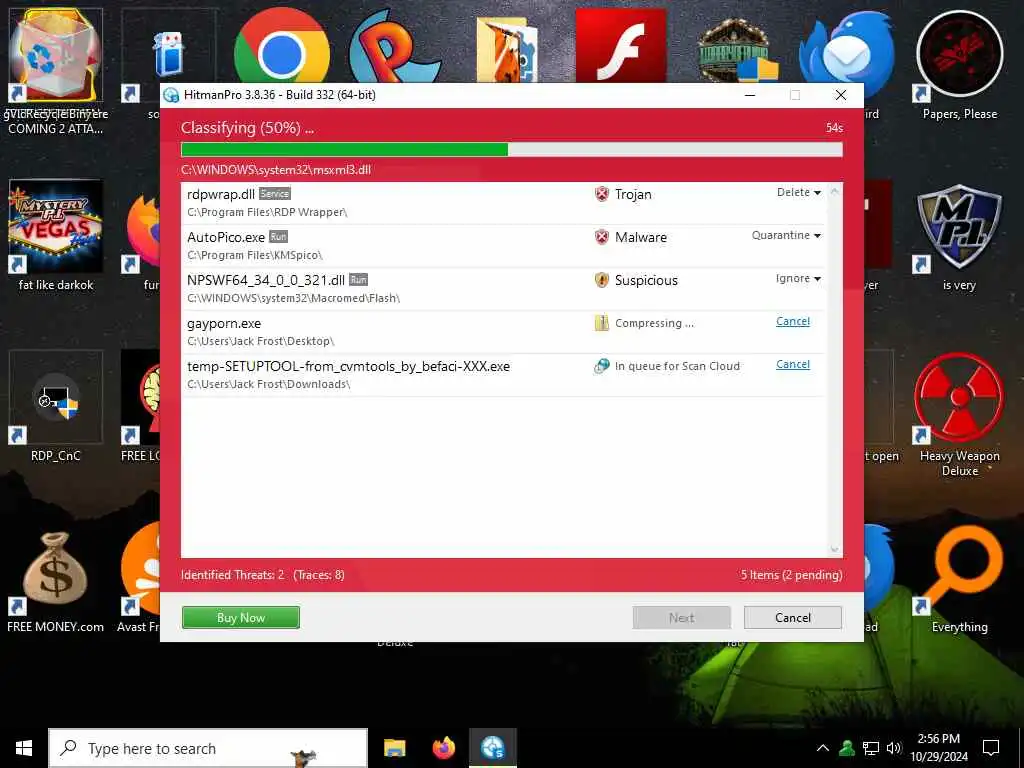
Task: Click the Trojan threat icon for rdpwrap.dll
Action: (601, 194)
